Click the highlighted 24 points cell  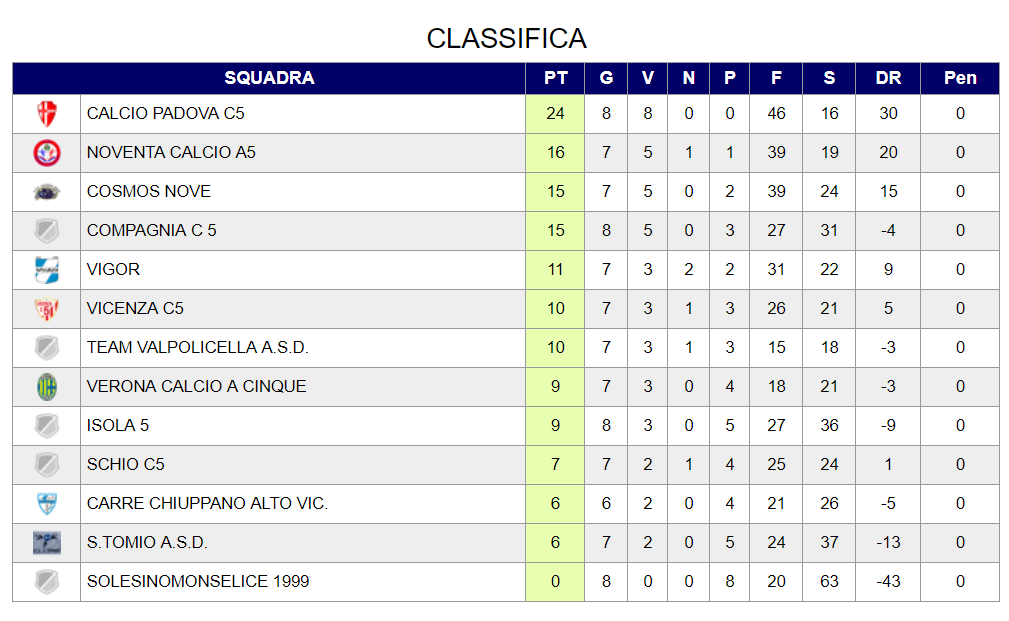[555, 114]
